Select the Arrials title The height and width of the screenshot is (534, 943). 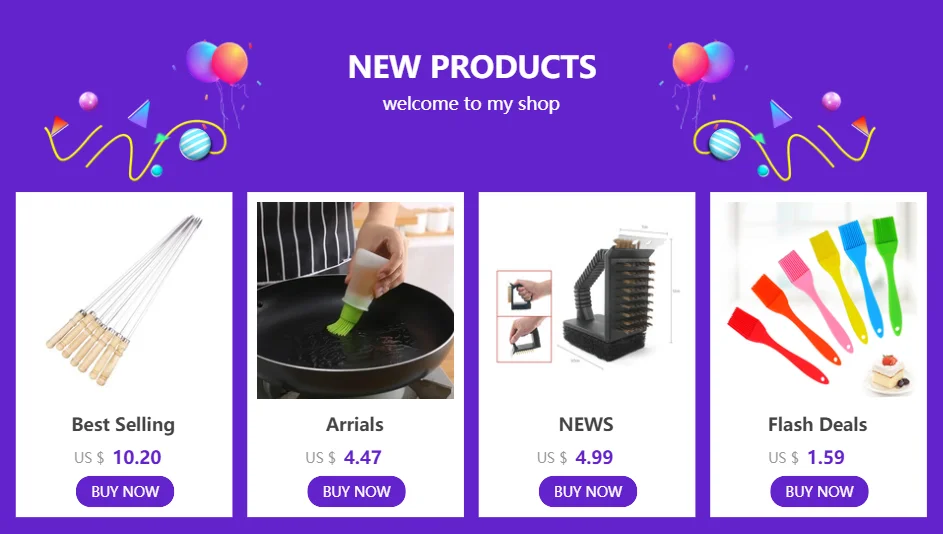[x=355, y=425]
